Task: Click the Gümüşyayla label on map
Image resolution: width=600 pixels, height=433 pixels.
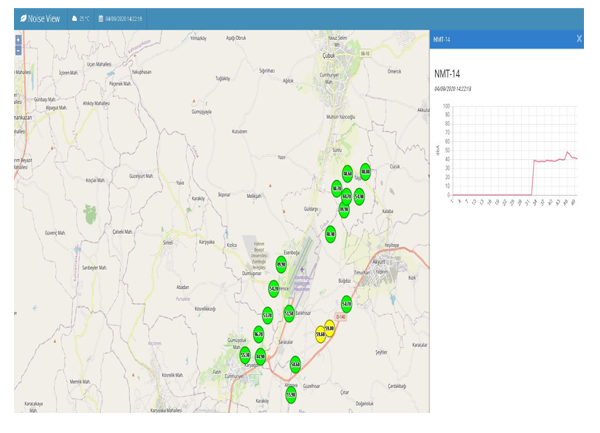Action: pos(202,112)
